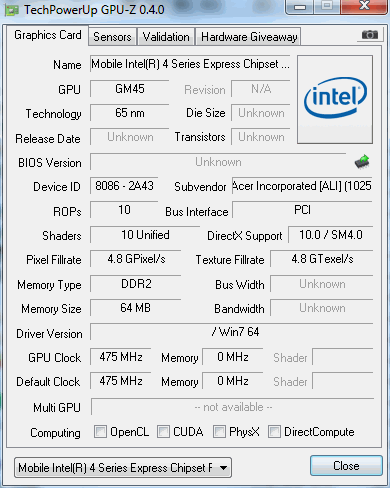Click the ROPs field showing 10

point(124,210)
